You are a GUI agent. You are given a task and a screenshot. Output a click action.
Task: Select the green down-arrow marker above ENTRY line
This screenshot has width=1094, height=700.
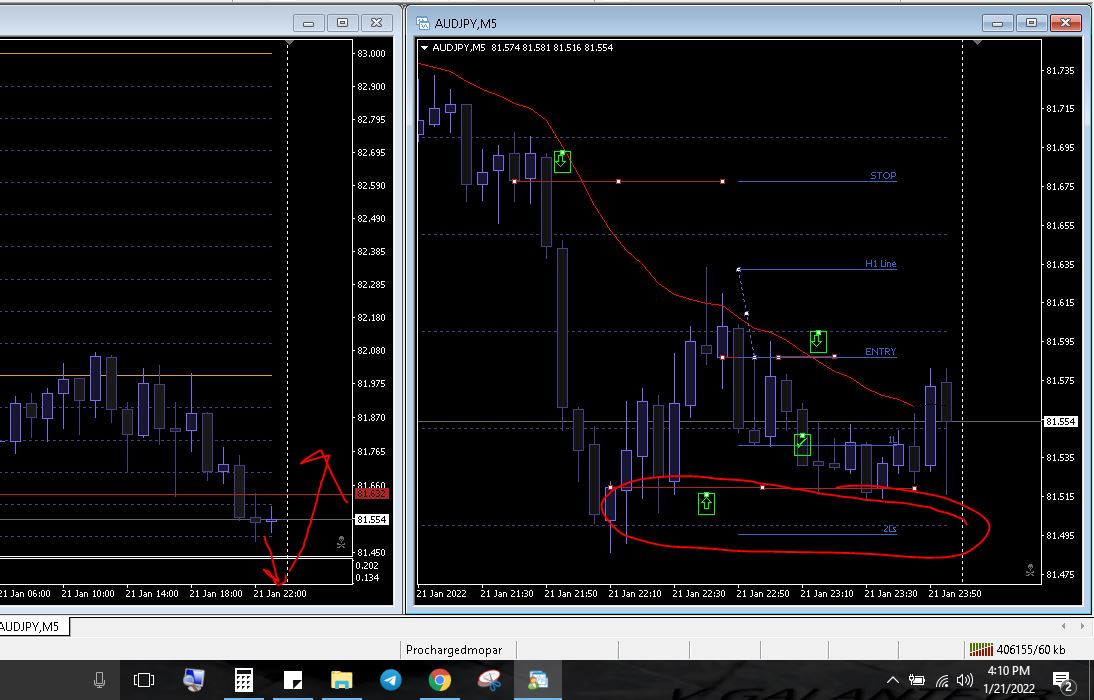818,341
